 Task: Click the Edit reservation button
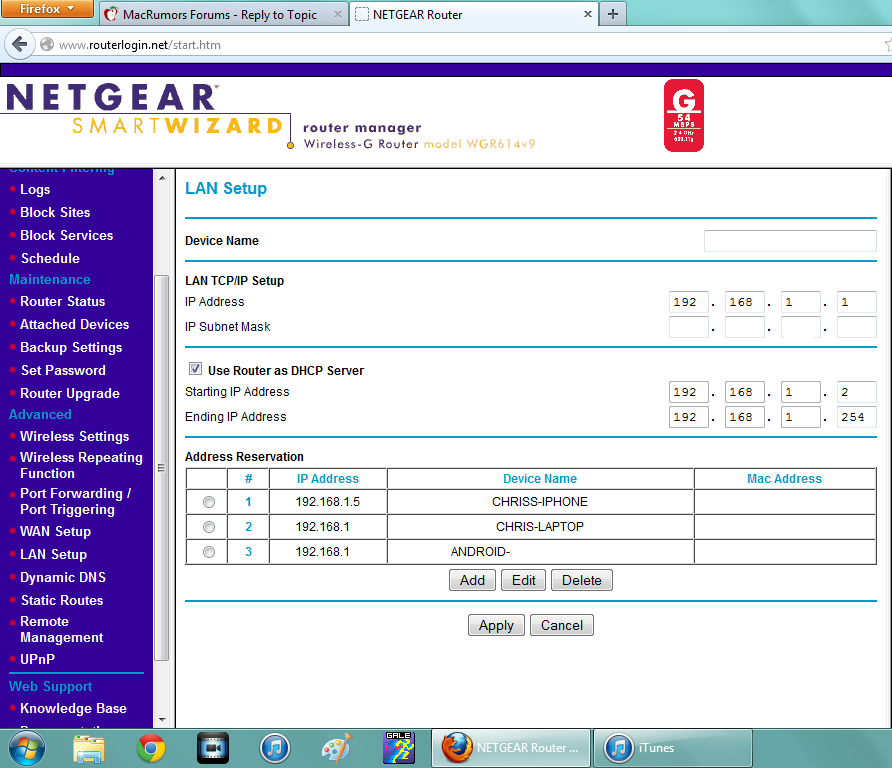coord(523,580)
